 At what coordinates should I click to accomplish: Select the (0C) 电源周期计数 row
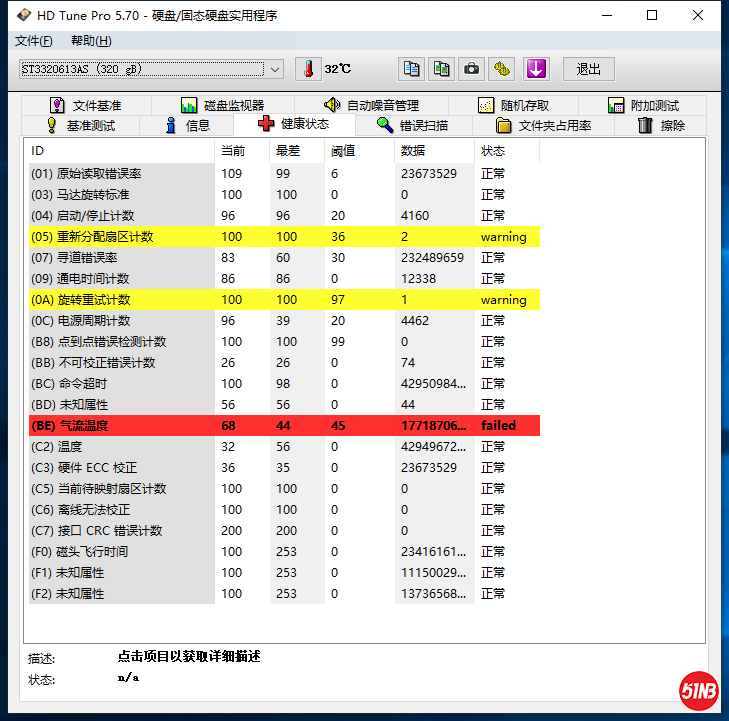(284, 321)
